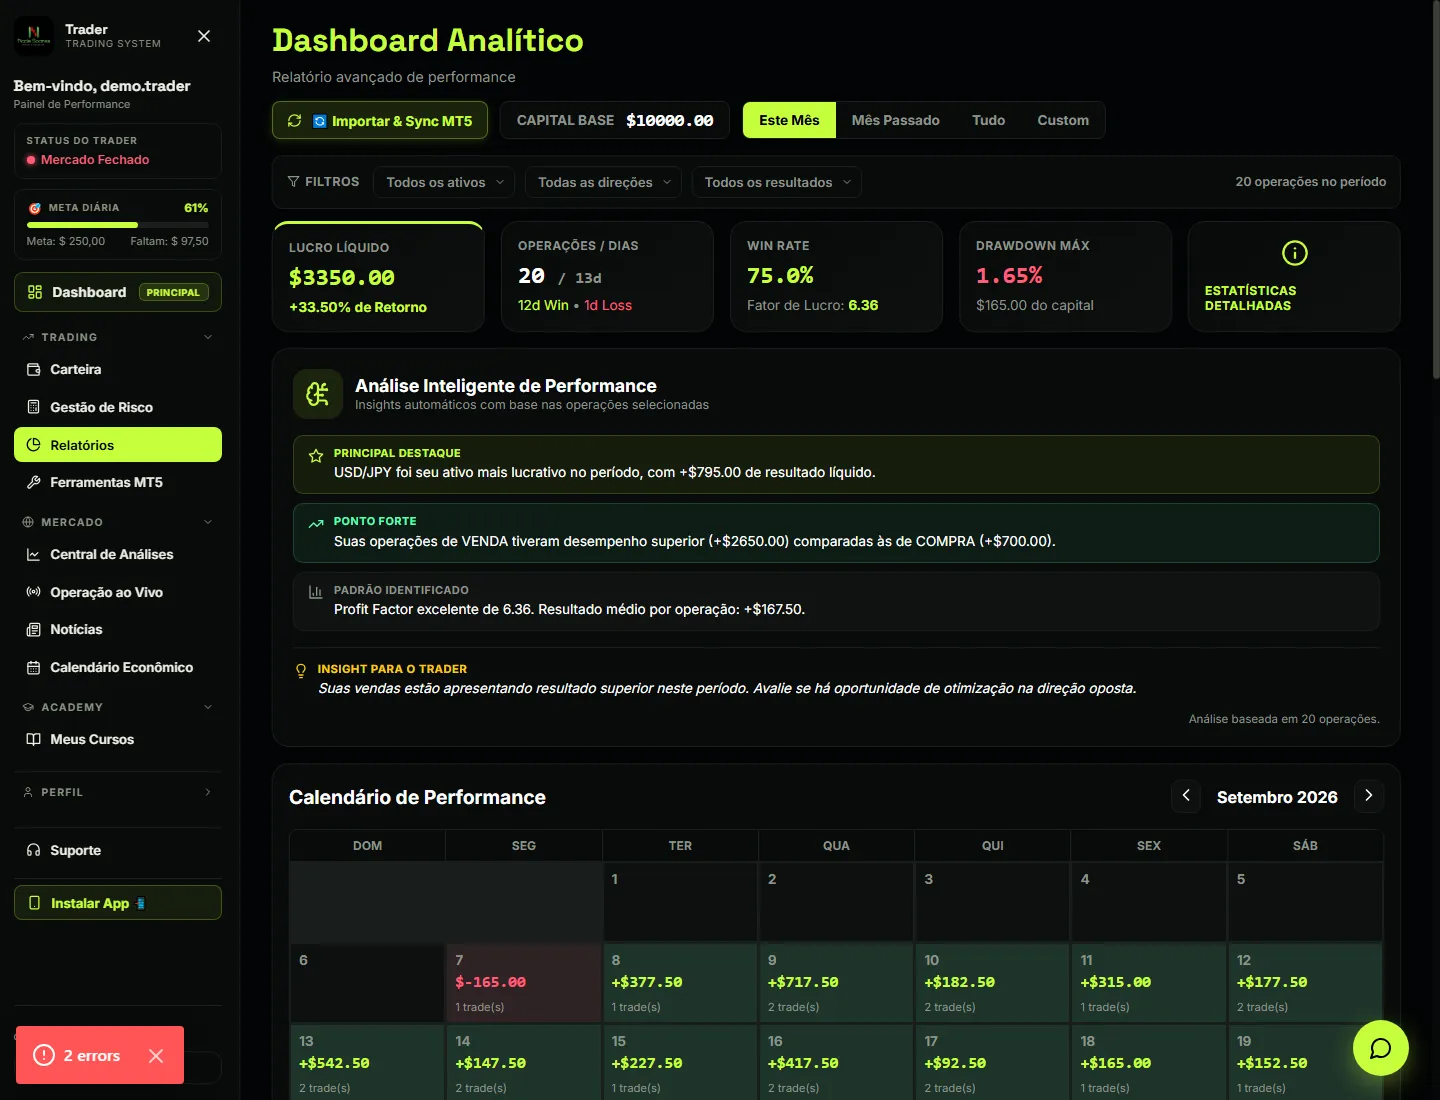Click the 20 operações no período text
Viewport: 1440px width, 1100px height.
pyautogui.click(x=1310, y=182)
